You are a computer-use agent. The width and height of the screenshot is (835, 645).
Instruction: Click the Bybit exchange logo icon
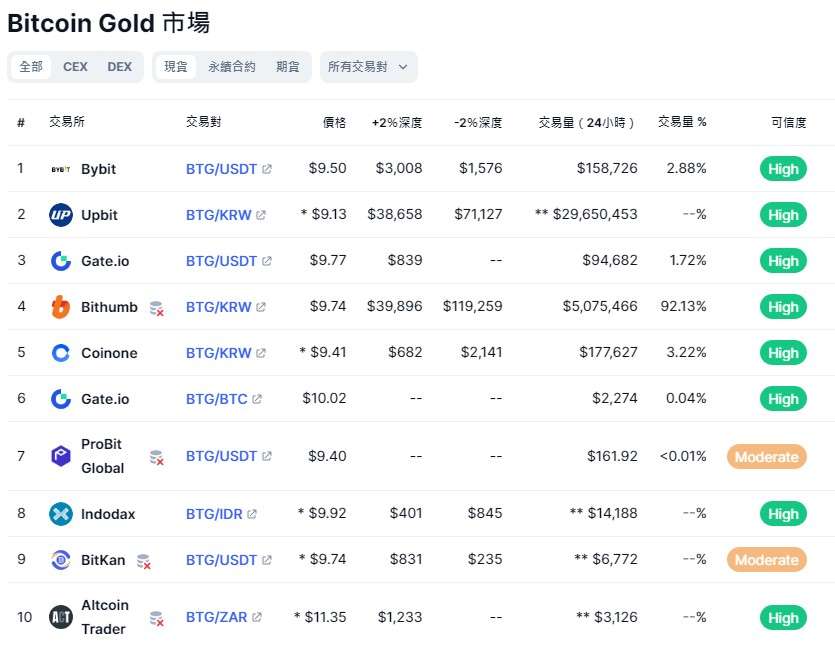pos(60,169)
